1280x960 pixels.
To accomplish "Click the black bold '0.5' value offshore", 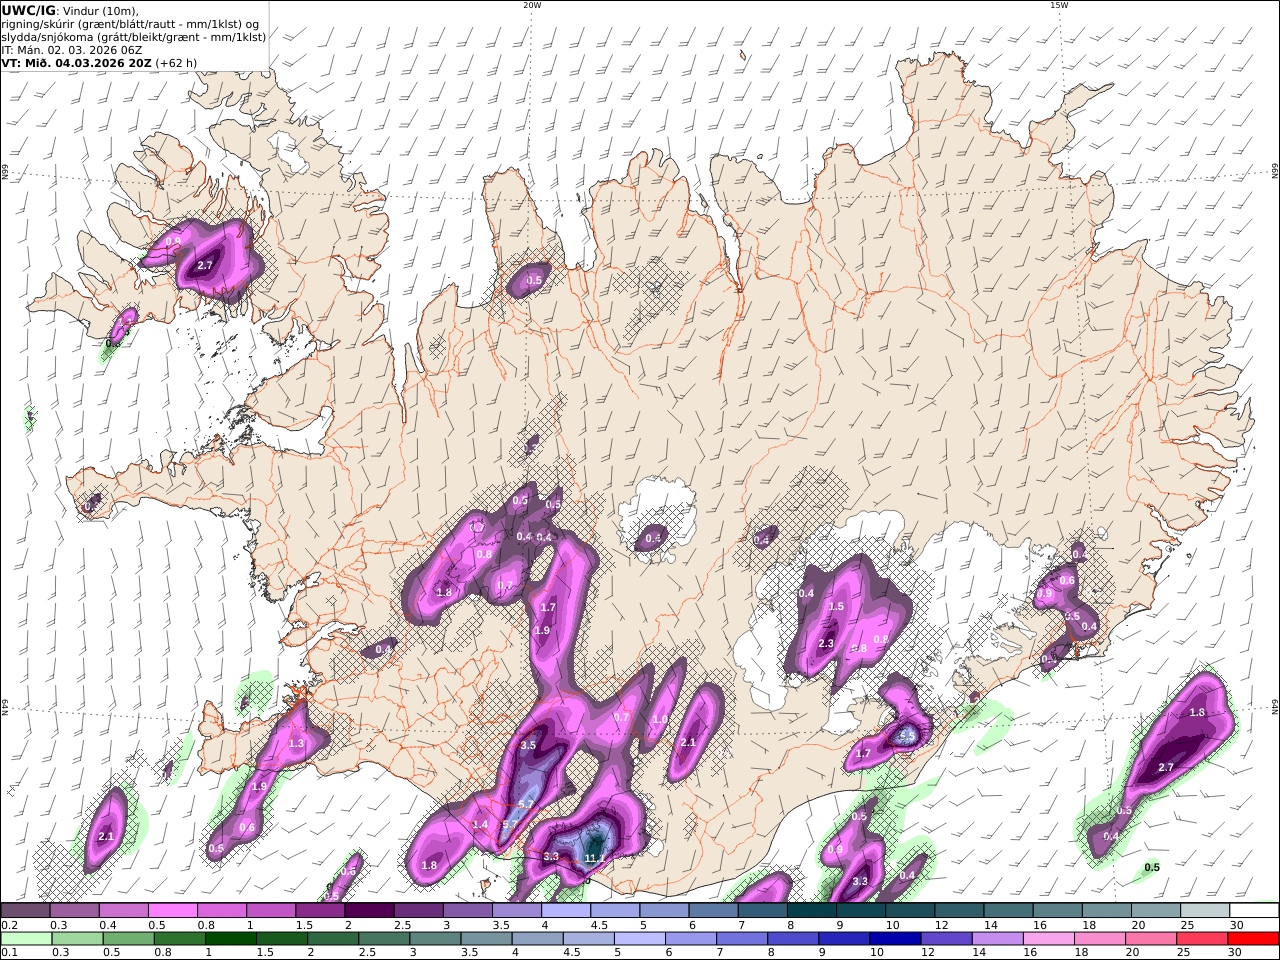I will (x=1152, y=867).
